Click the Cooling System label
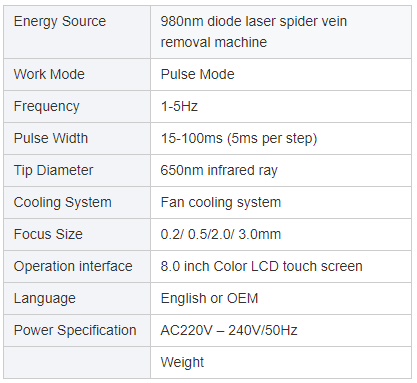Screen dimensions: 417x383 63,202
